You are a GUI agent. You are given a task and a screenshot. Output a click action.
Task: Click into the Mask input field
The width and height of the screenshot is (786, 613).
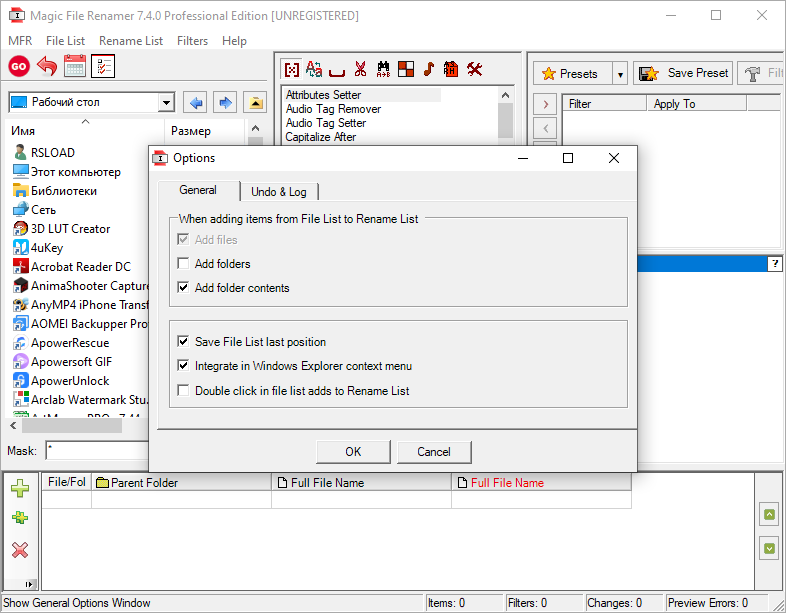click(97, 451)
